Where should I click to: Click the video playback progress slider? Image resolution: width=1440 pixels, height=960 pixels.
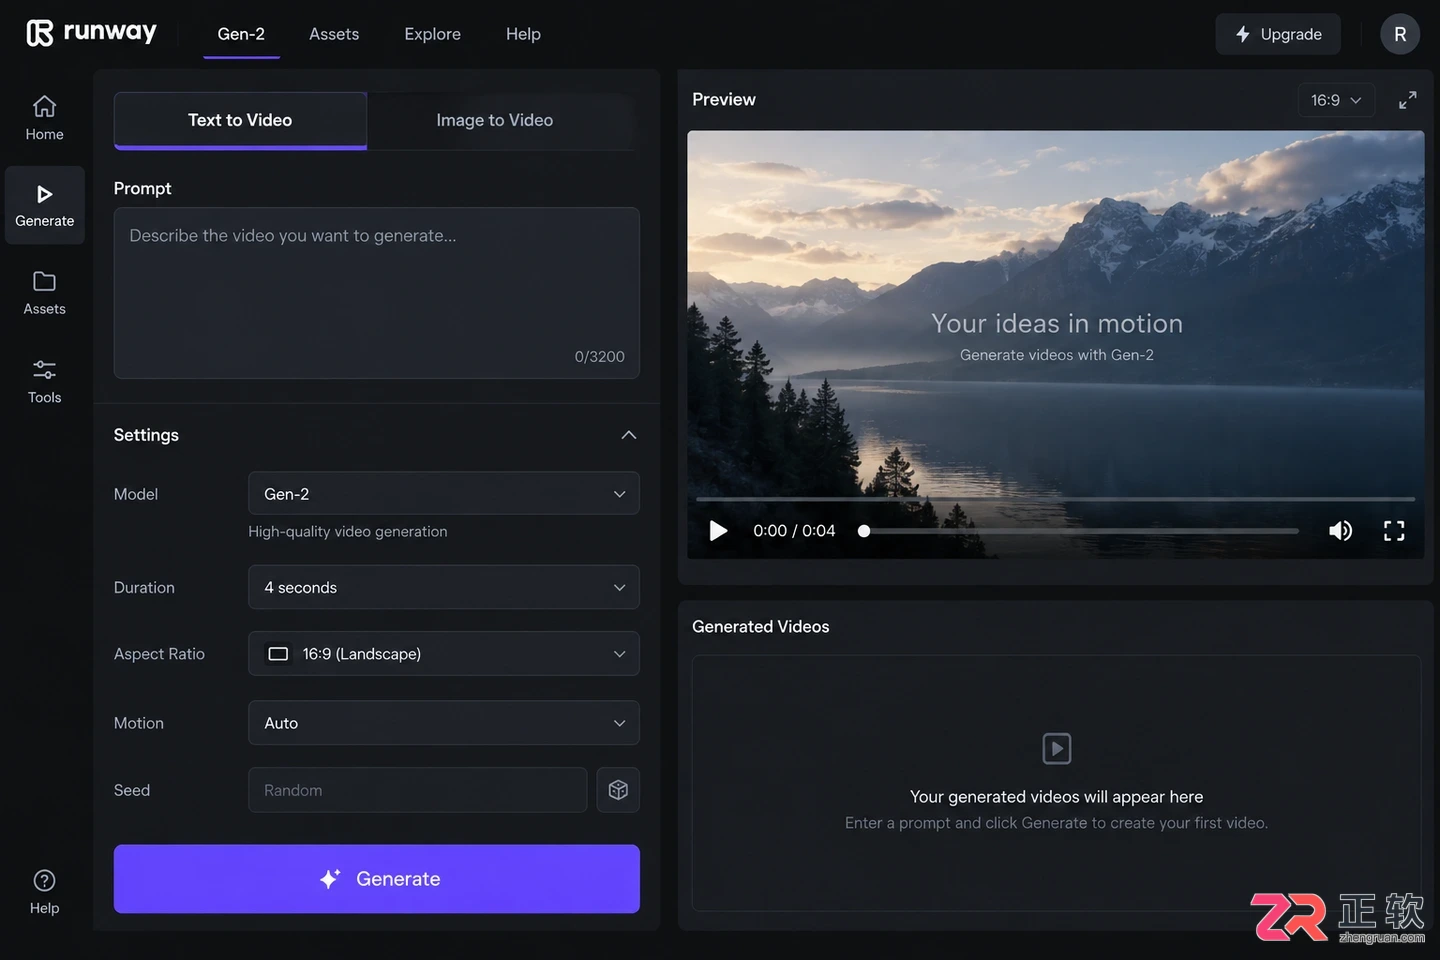(1078, 531)
